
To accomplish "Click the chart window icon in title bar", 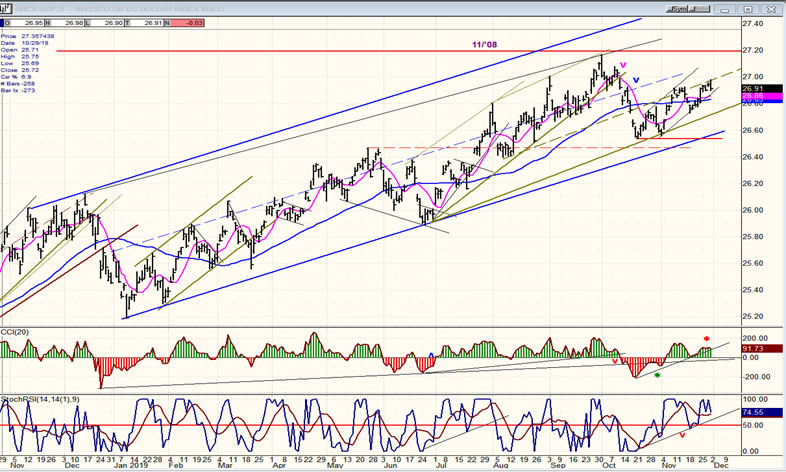I will (6, 8).
